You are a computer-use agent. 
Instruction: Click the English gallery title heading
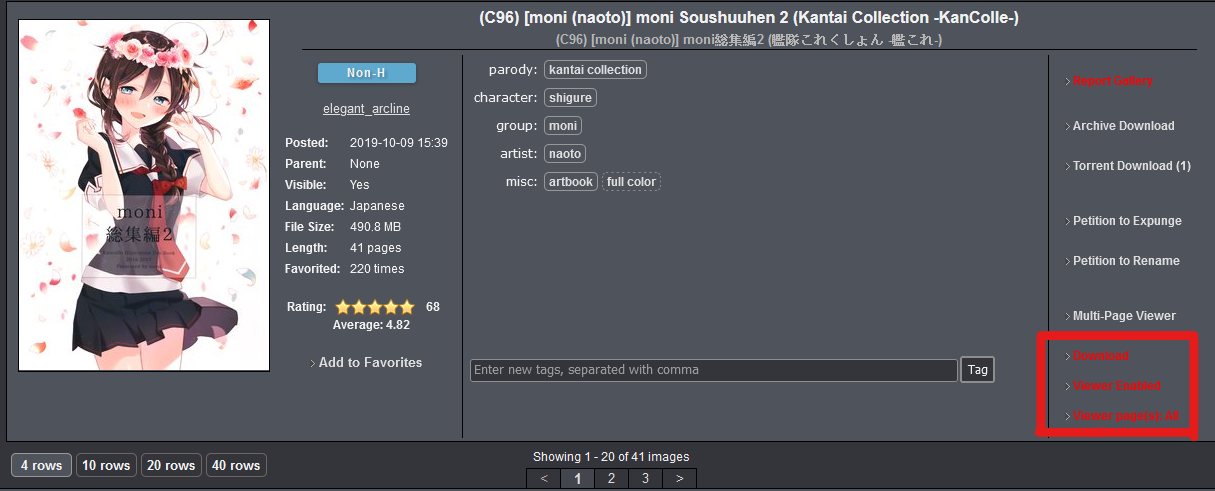[x=749, y=18]
